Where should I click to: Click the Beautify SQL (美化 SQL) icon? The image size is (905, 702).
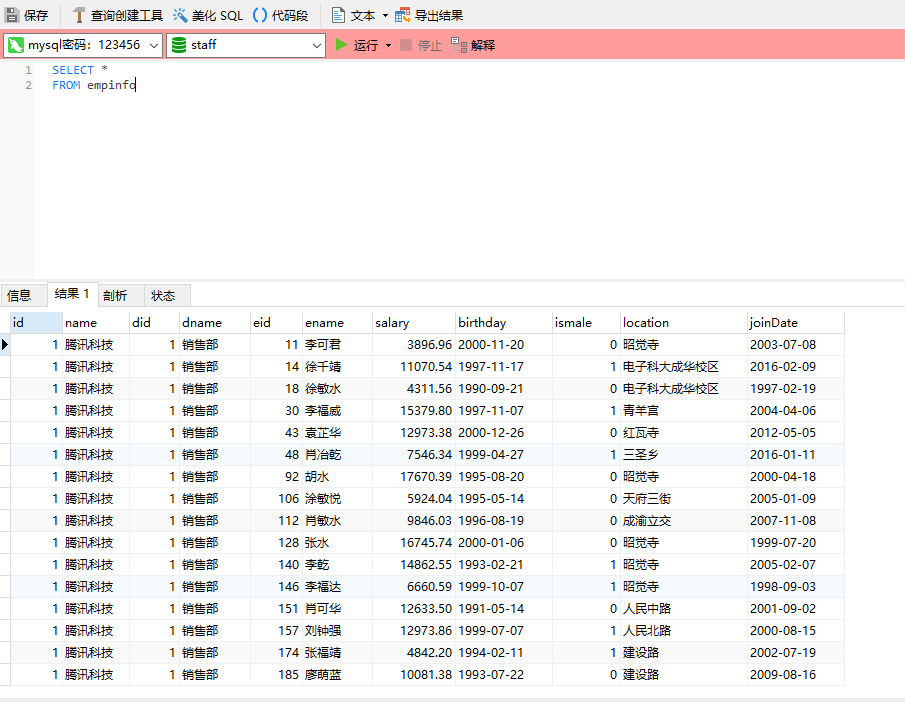click(180, 15)
